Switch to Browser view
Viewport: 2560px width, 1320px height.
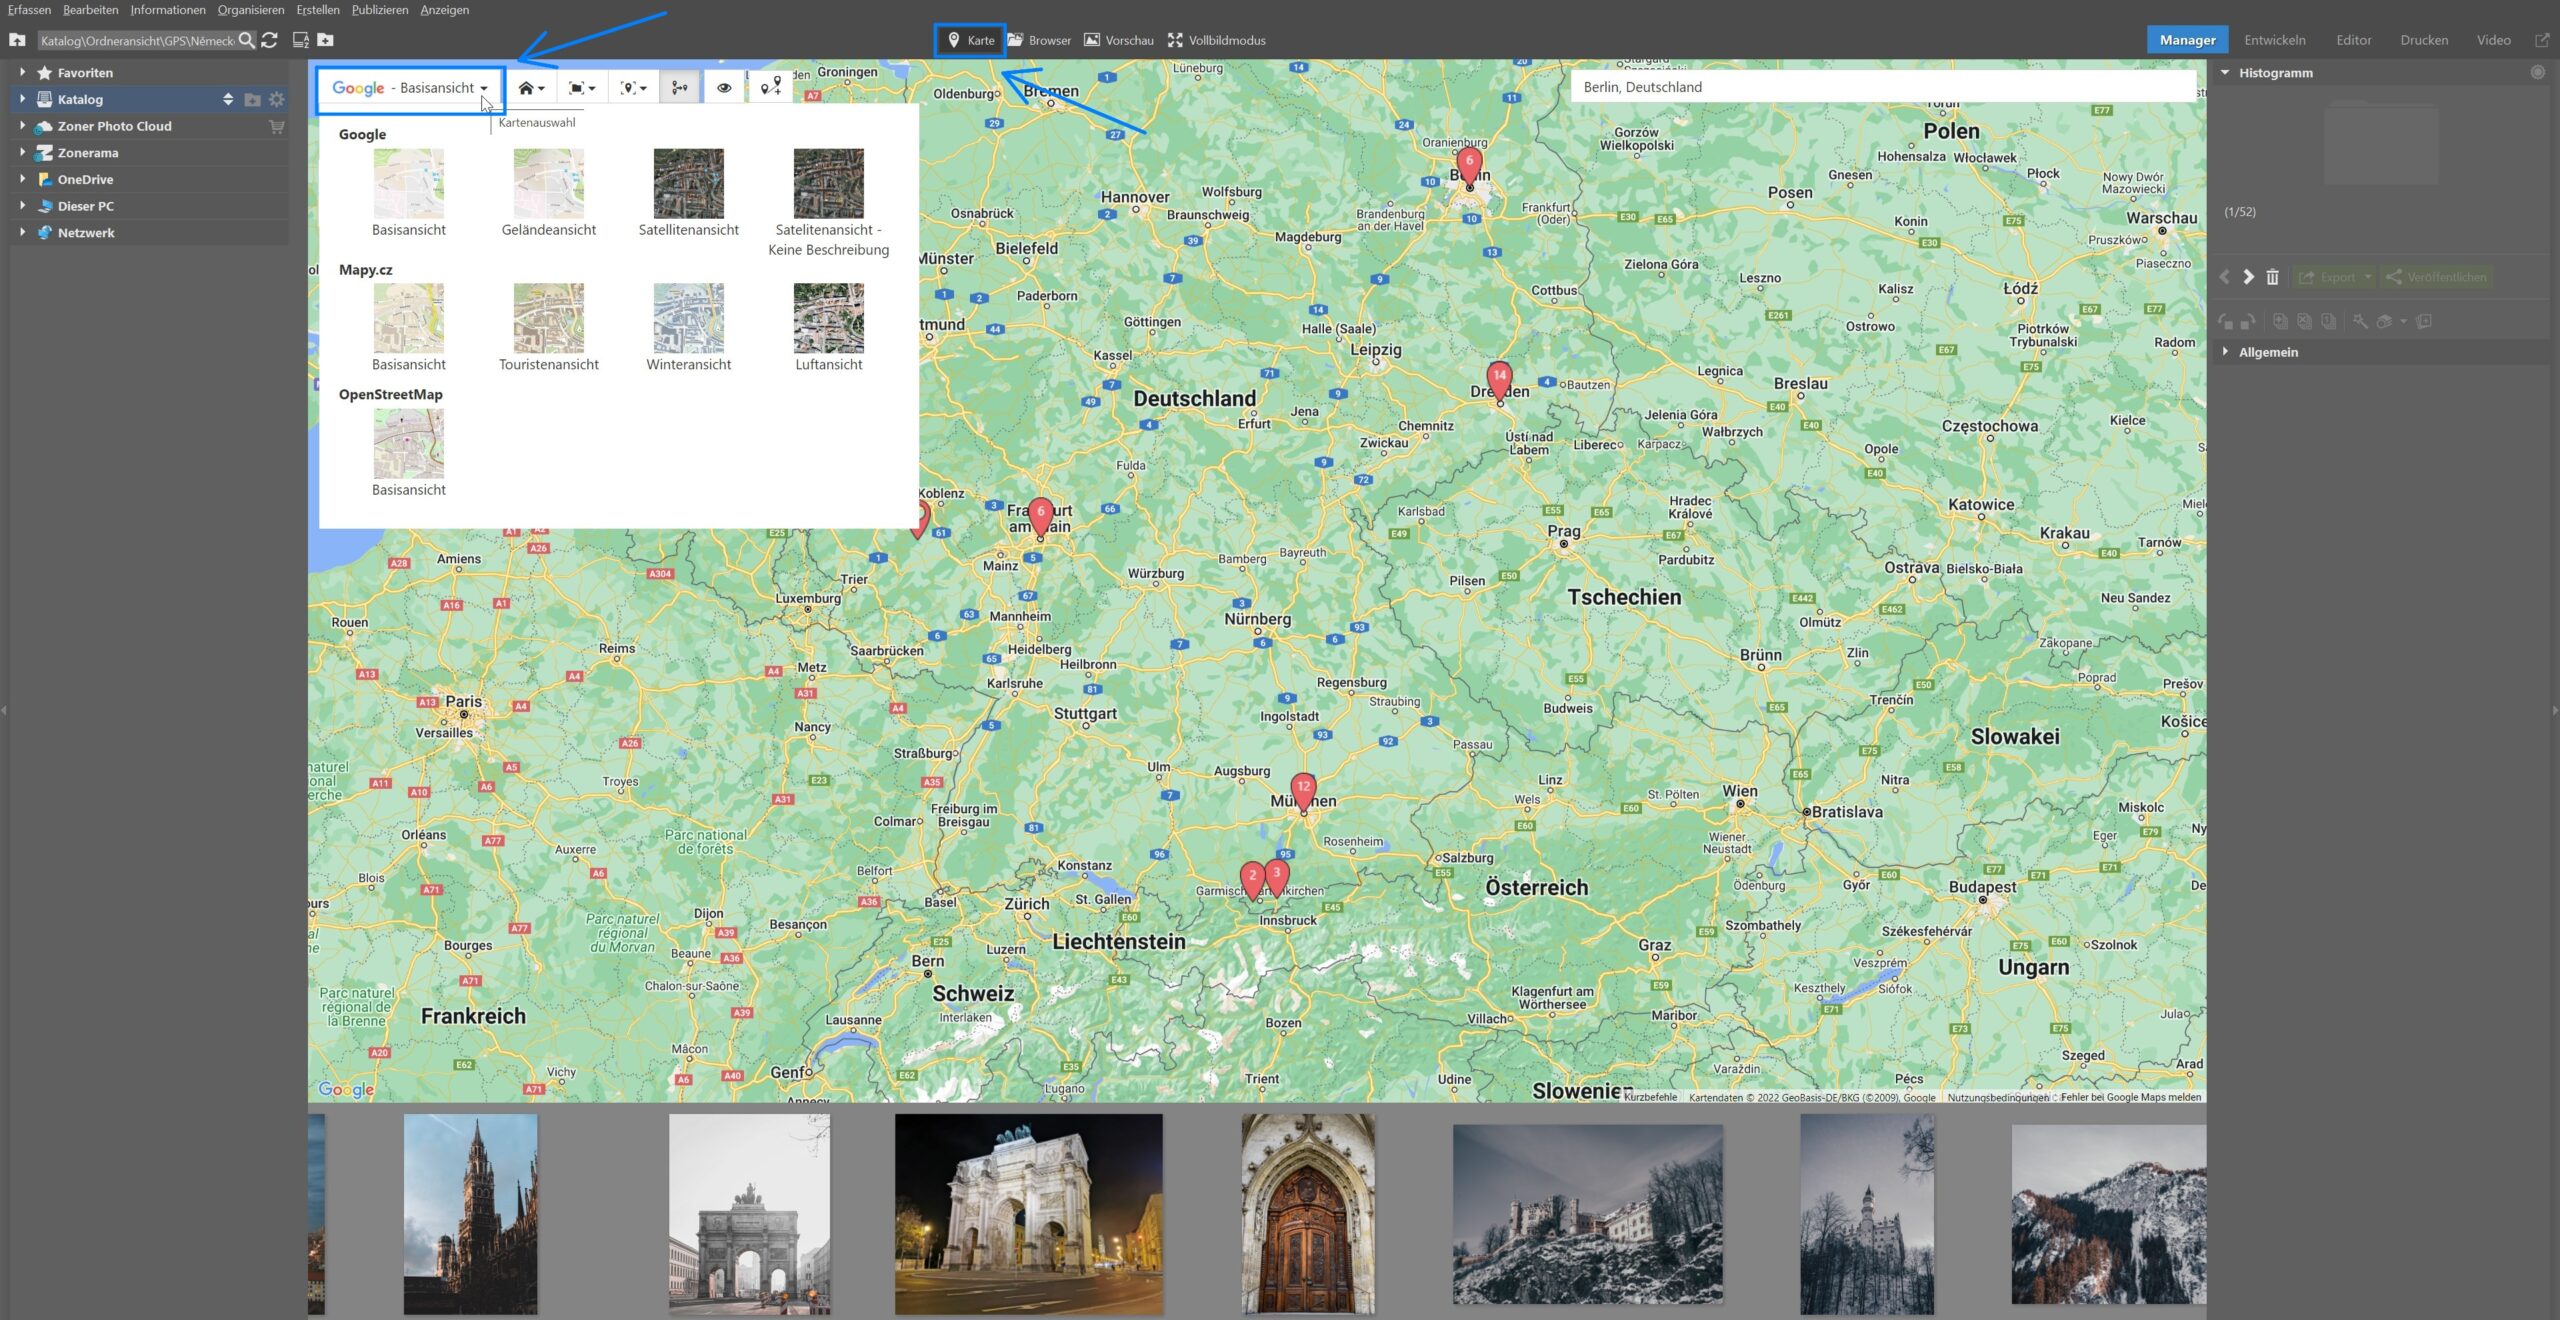(x=1040, y=40)
